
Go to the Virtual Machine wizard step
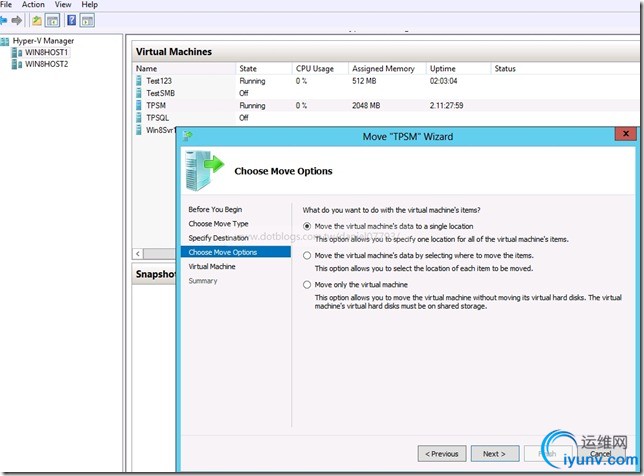[x=212, y=267]
